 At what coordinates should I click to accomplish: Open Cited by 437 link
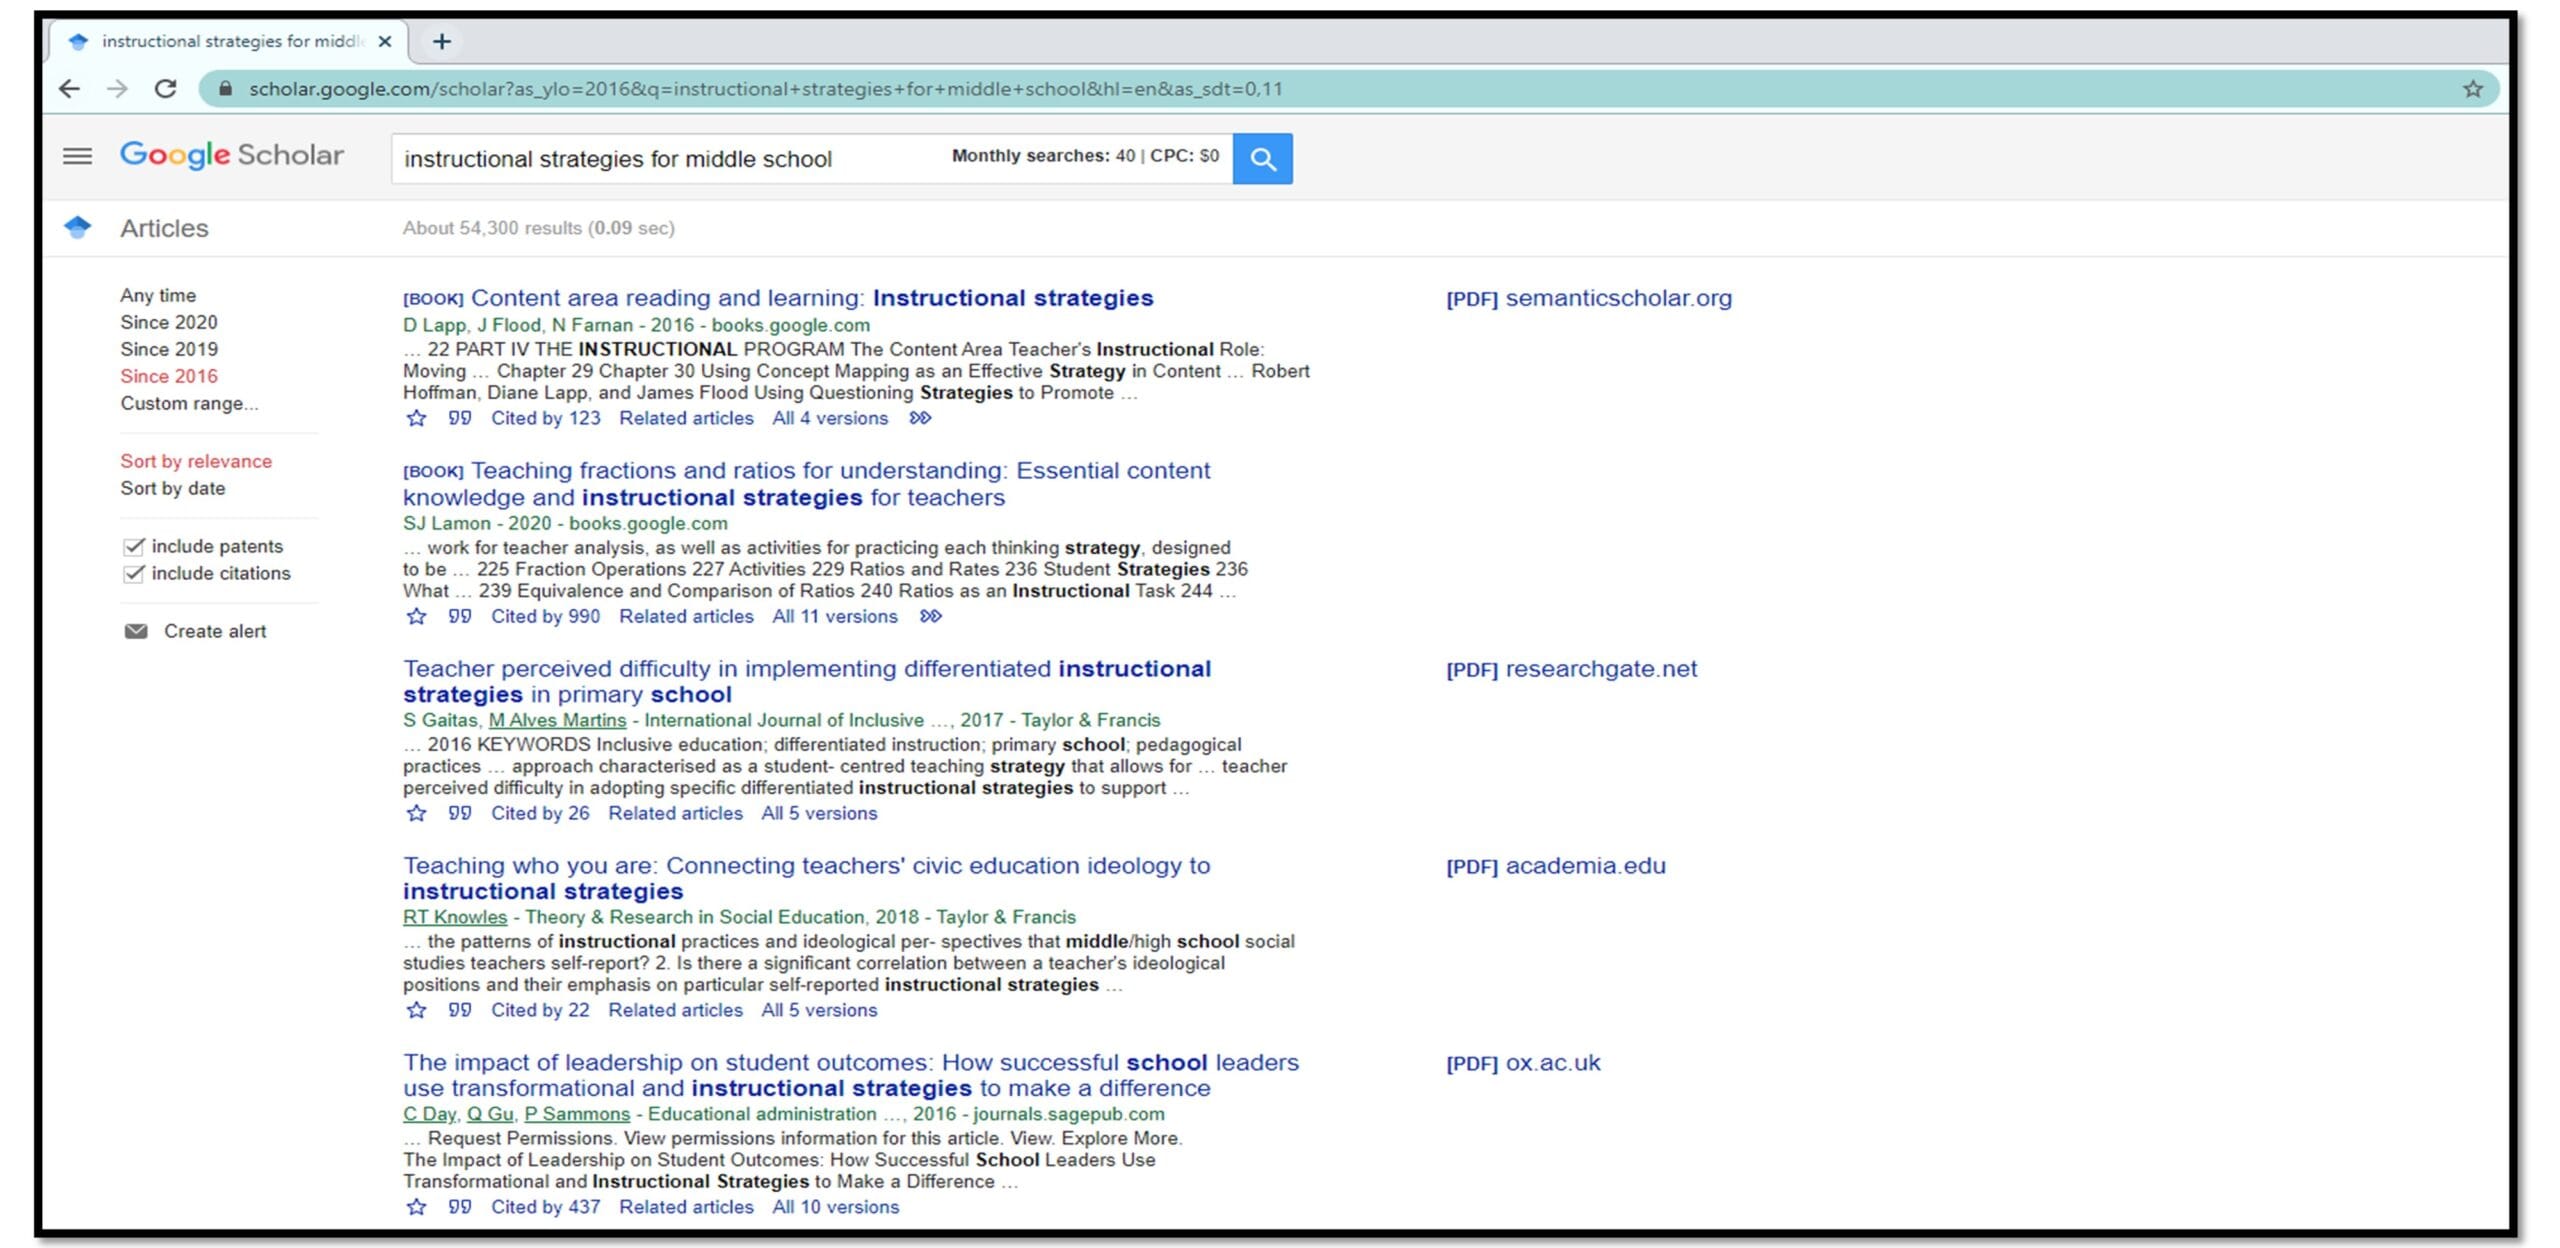[x=545, y=1208]
